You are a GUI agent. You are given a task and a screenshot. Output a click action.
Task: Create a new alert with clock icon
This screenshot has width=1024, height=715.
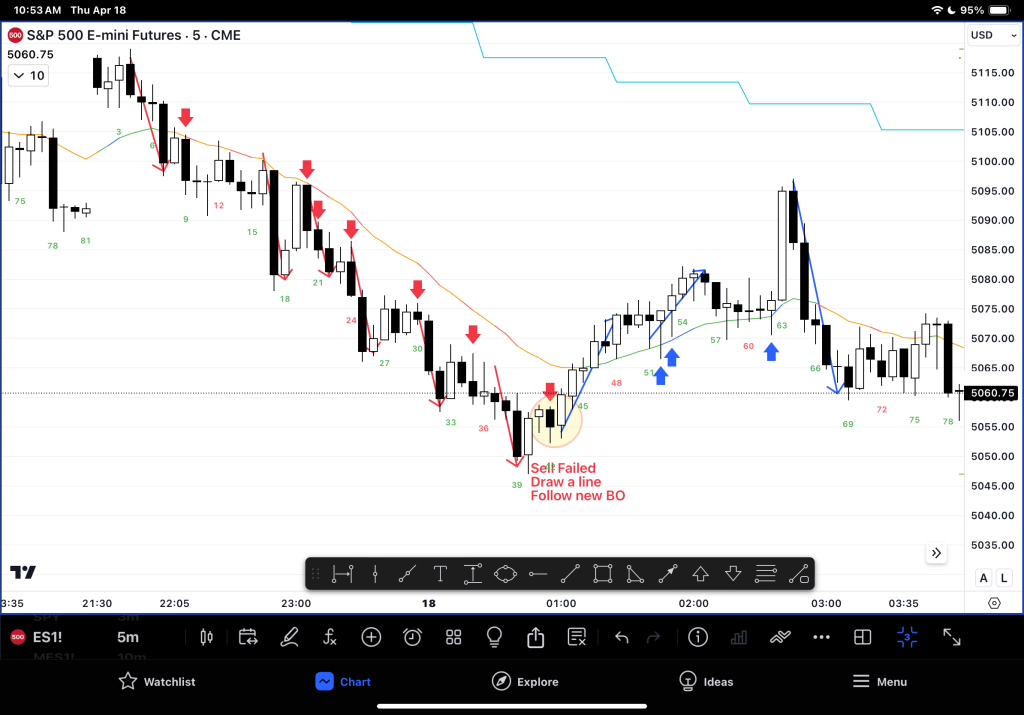412,637
